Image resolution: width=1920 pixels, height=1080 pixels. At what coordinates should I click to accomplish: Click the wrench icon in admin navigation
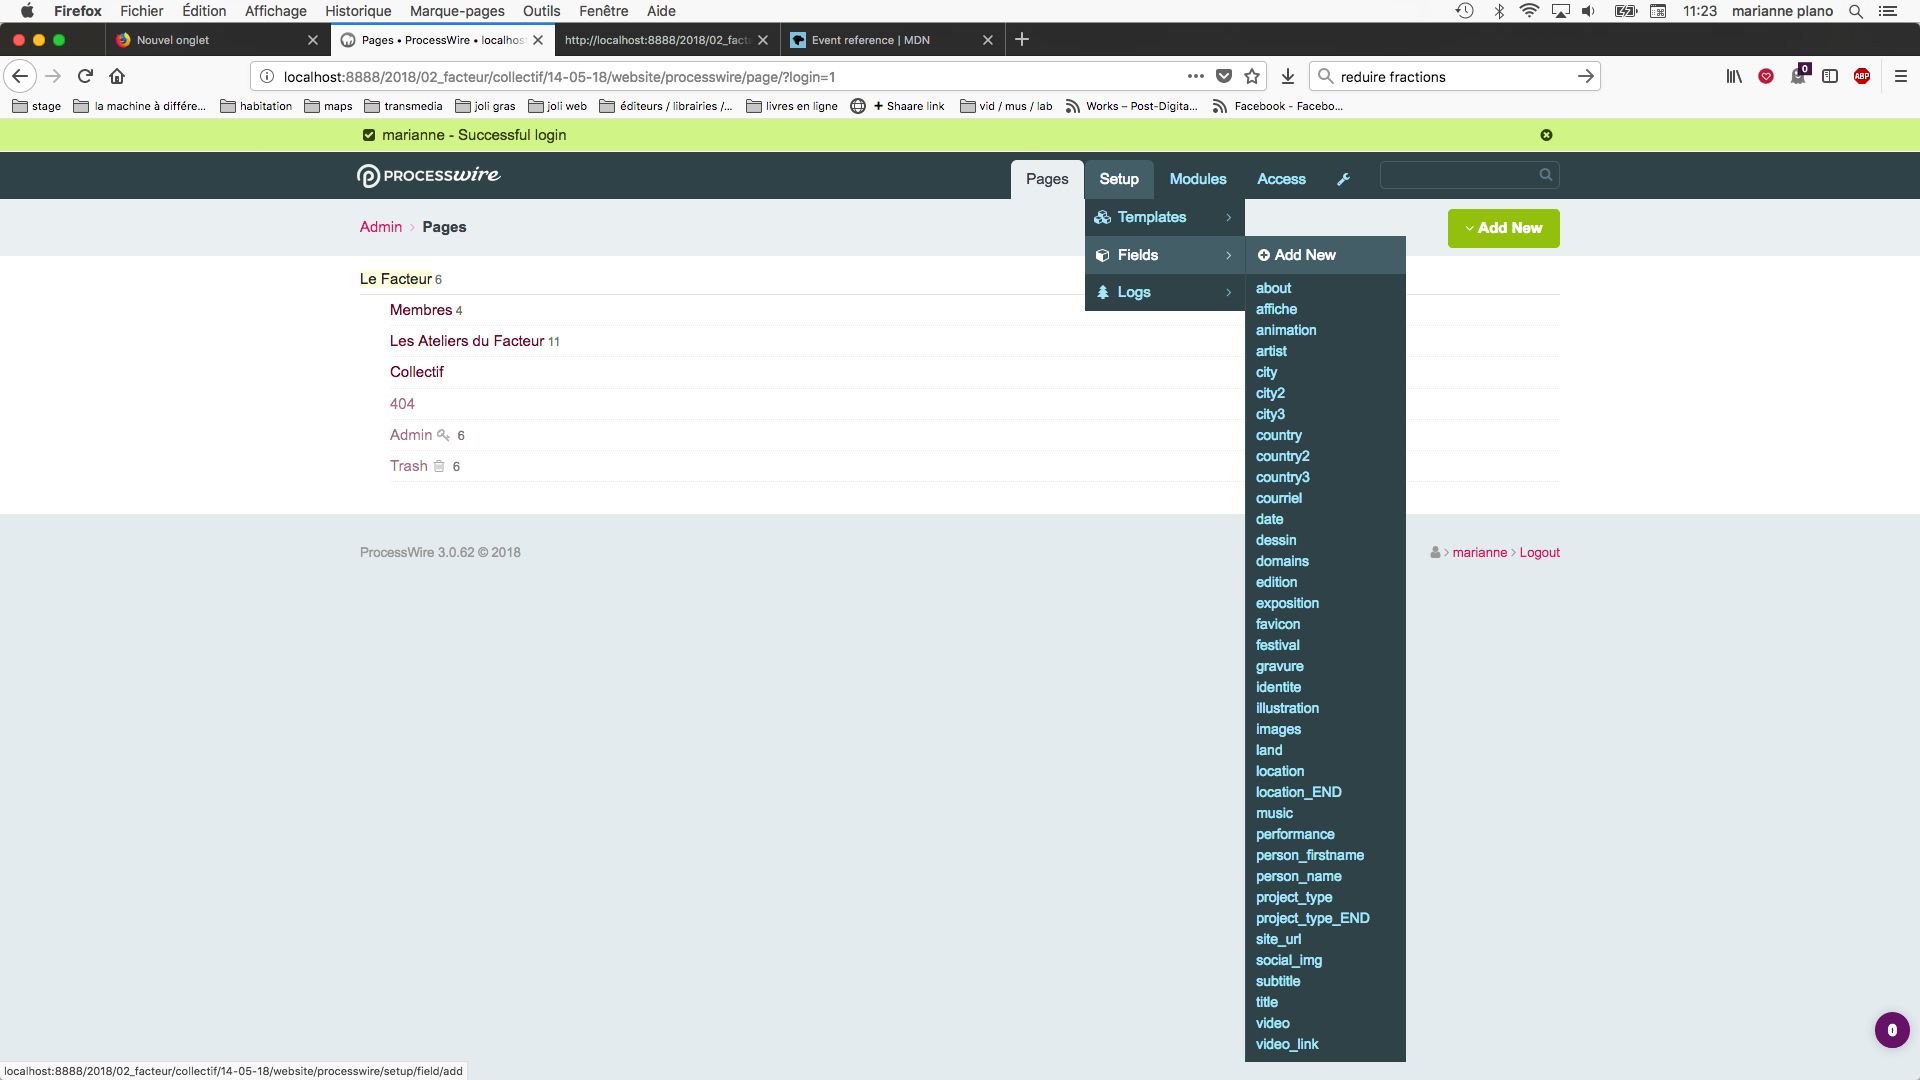pos(1343,179)
